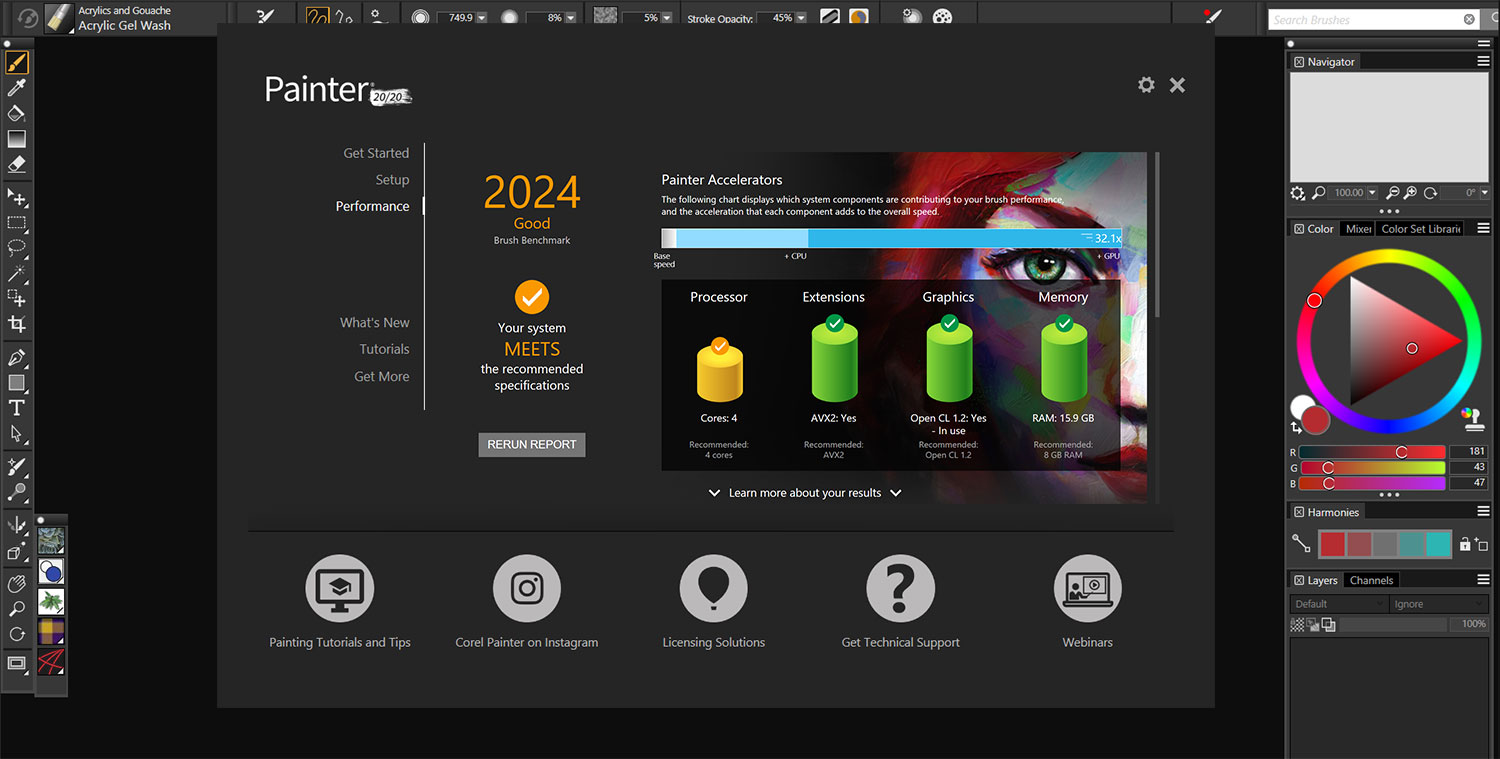Open Get Technical Support
The height and width of the screenshot is (759, 1500).
[x=901, y=589]
